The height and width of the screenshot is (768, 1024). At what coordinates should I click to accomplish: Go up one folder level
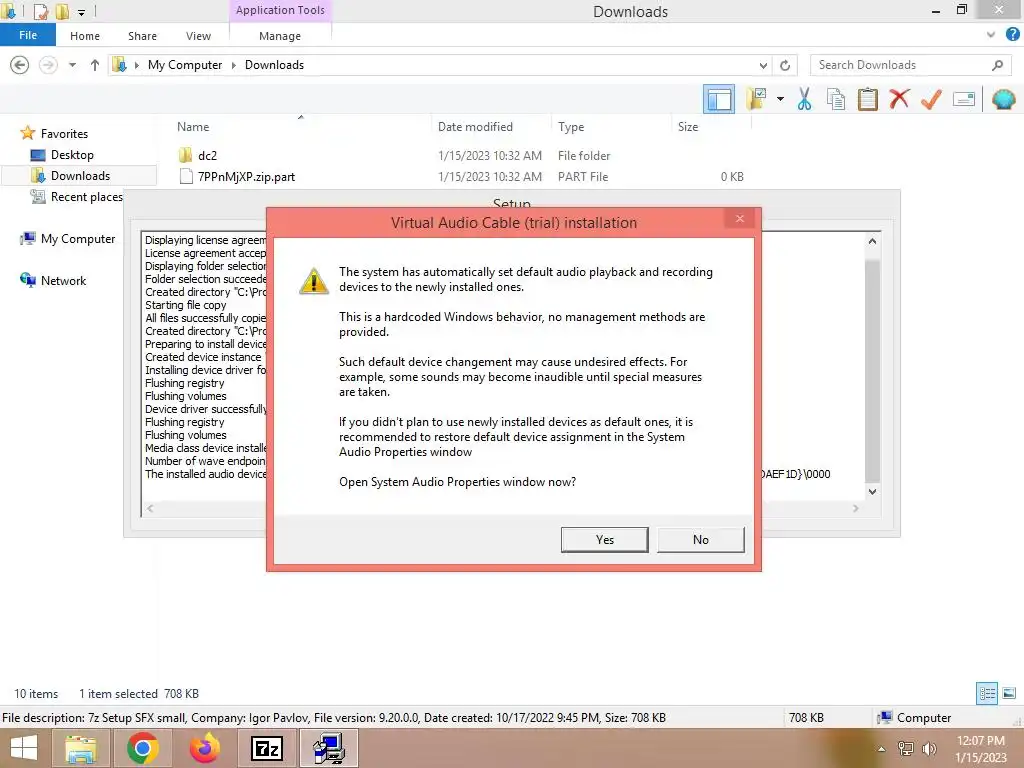pyautogui.click(x=95, y=65)
